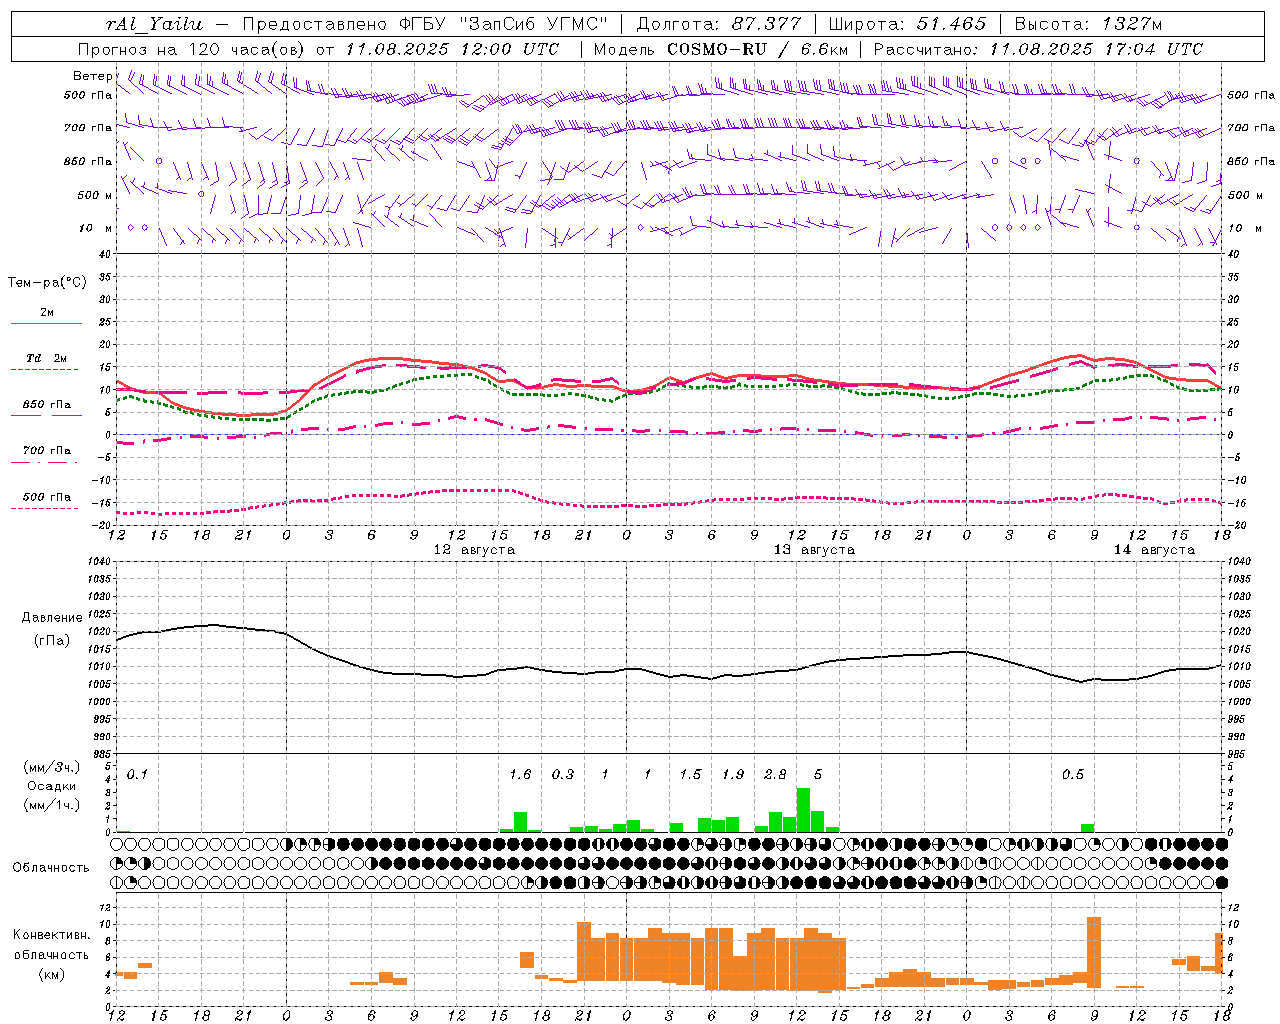Click the 1.6 precipitation total value
Viewport: 1280px width, 1024px height.
[520, 774]
